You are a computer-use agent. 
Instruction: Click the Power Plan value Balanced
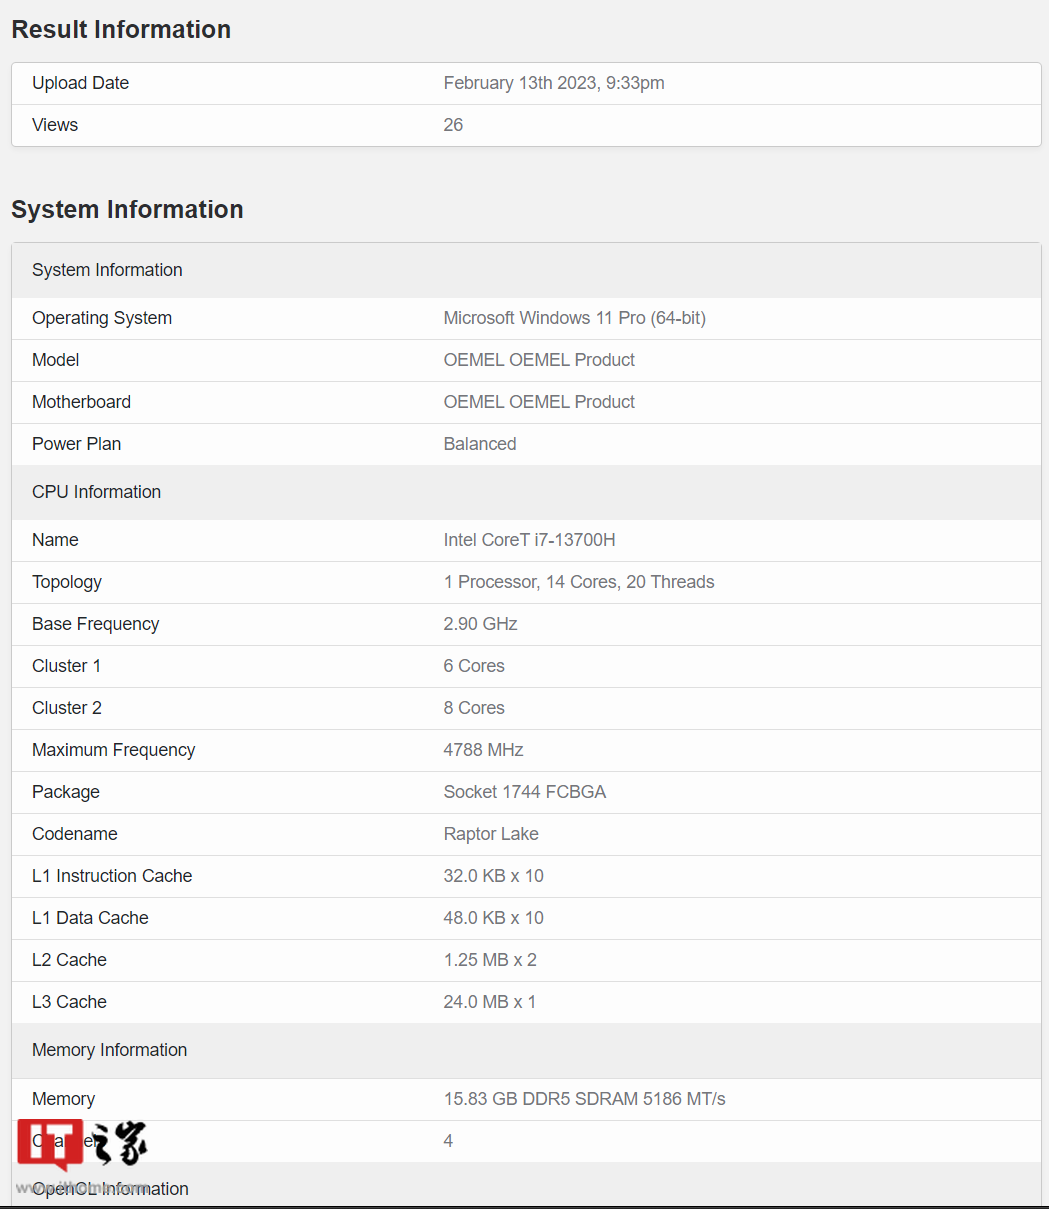[480, 444]
